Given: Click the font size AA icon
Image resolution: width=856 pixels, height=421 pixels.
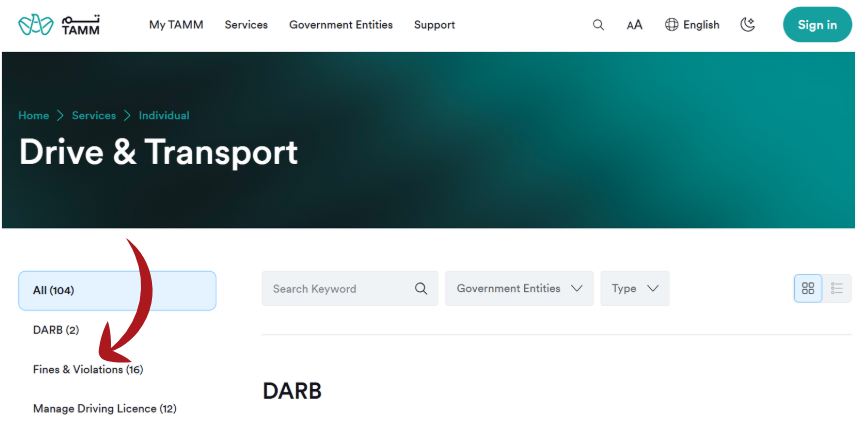Looking at the screenshot, I should [x=634, y=25].
